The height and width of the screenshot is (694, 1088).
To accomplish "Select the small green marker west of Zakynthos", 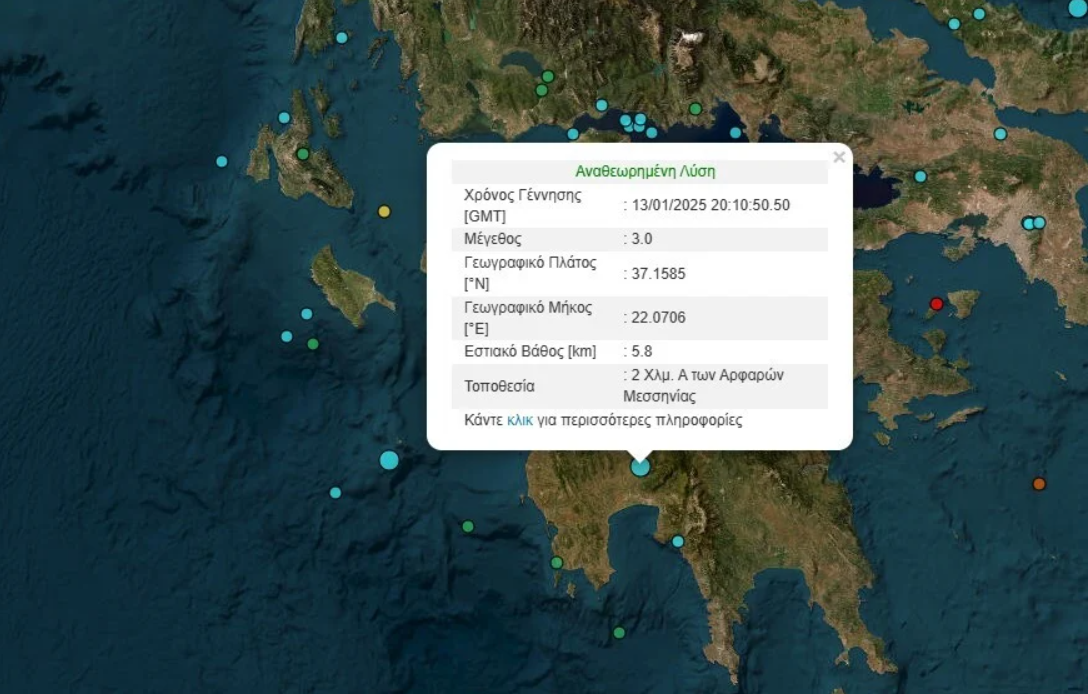I will (x=312, y=342).
